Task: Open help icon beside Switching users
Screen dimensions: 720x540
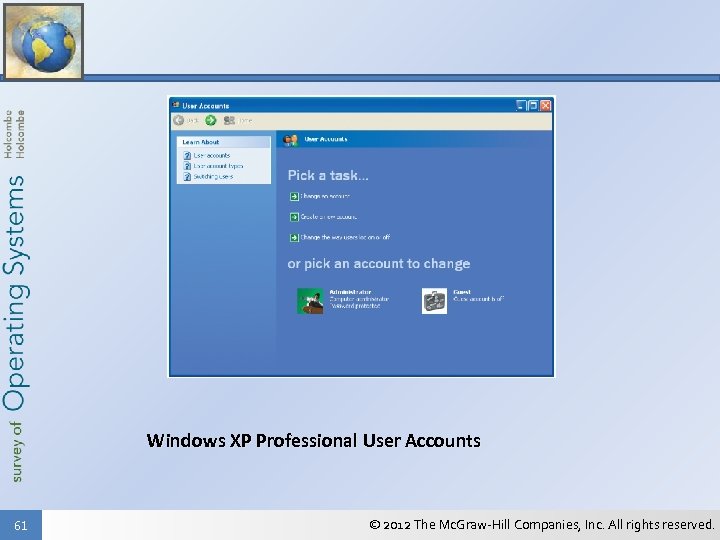Action: [x=187, y=177]
